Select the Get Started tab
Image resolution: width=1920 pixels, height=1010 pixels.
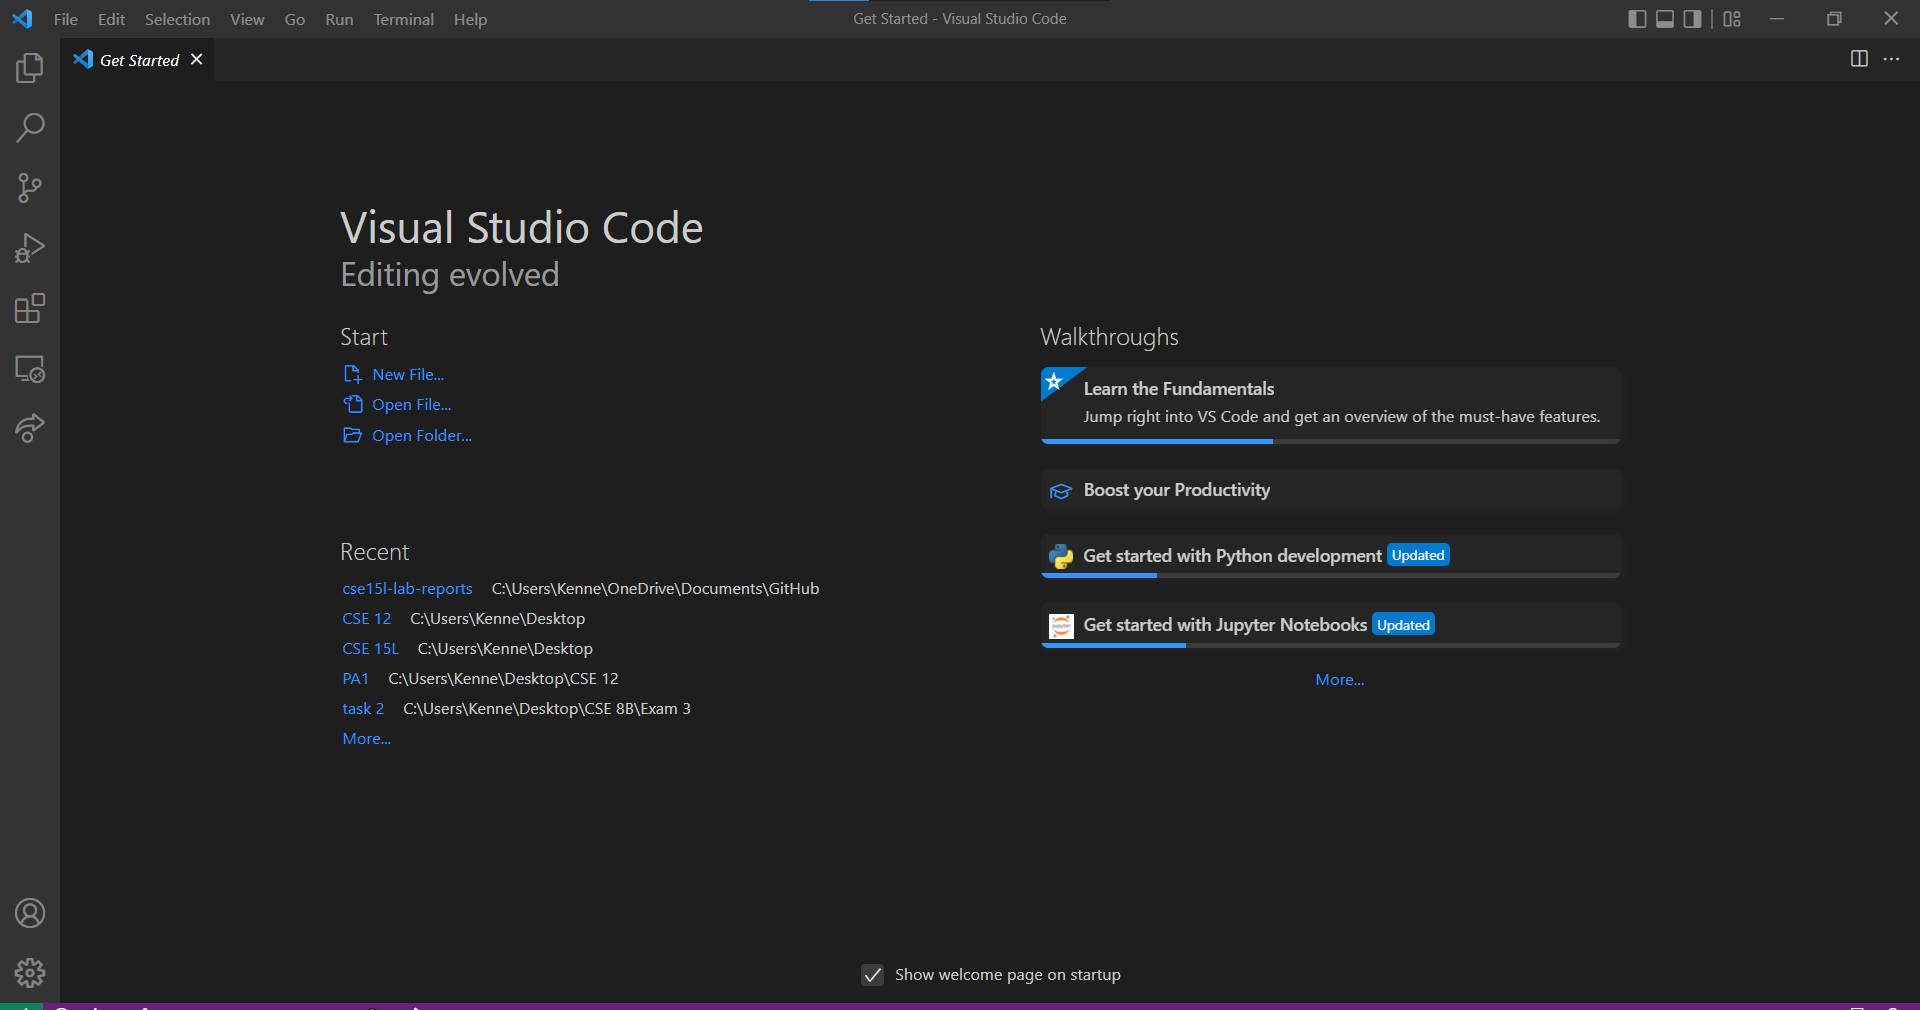click(139, 60)
